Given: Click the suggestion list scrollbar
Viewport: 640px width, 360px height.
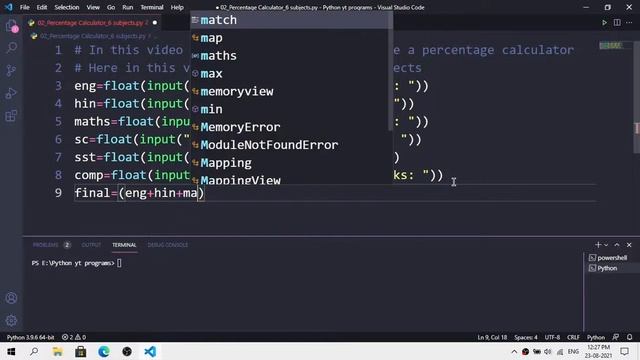Looking at the screenshot, I should [x=390, y=71].
